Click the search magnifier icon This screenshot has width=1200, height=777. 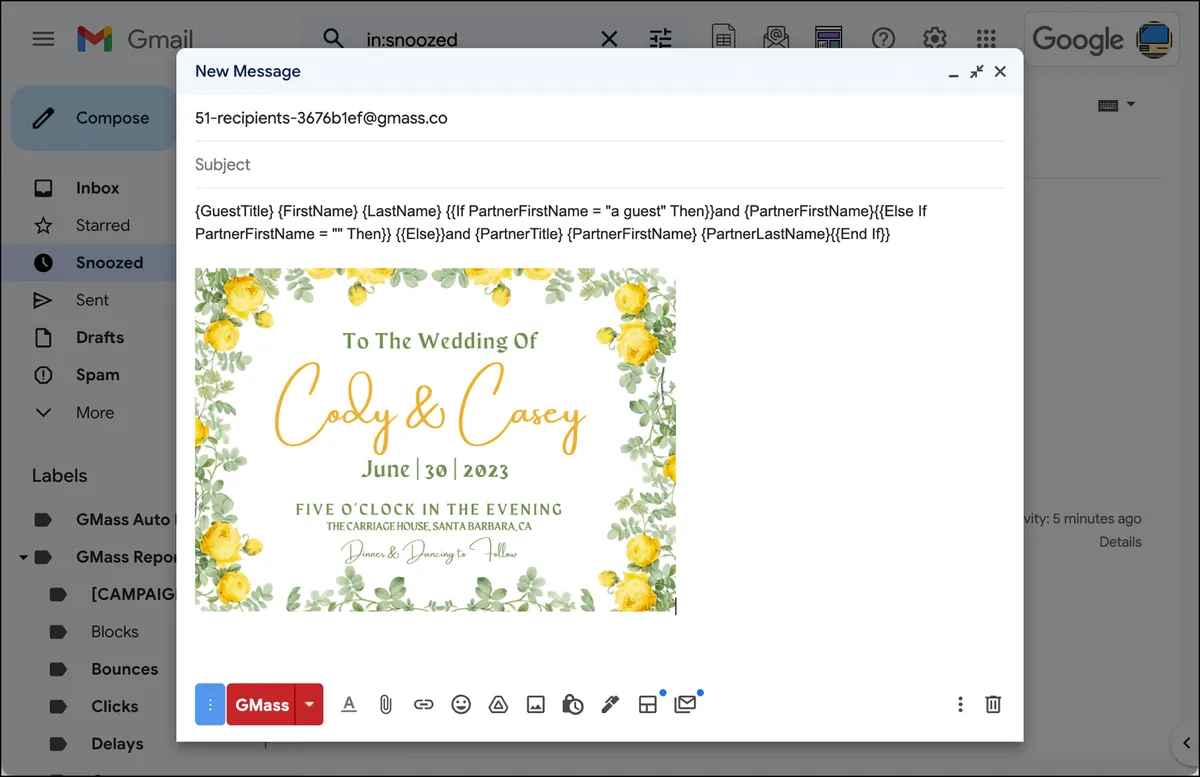coord(333,39)
